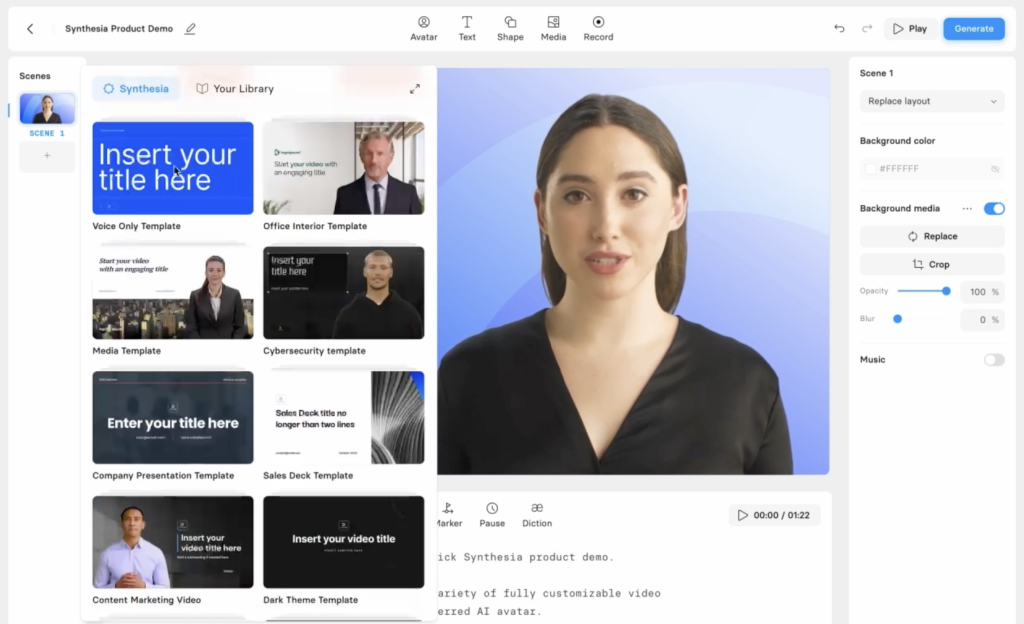The height and width of the screenshot is (624, 1024).
Task: Add a new scene with plus
Action: click(47, 156)
